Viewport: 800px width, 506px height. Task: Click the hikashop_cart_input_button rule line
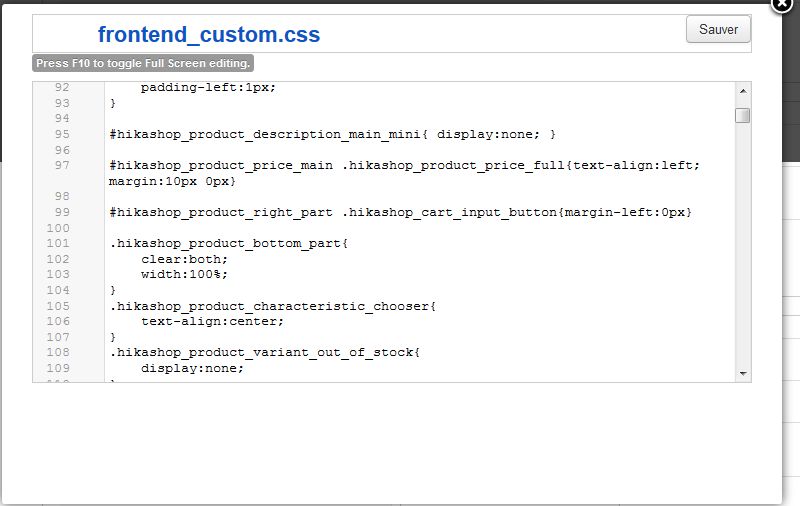[x=401, y=212]
